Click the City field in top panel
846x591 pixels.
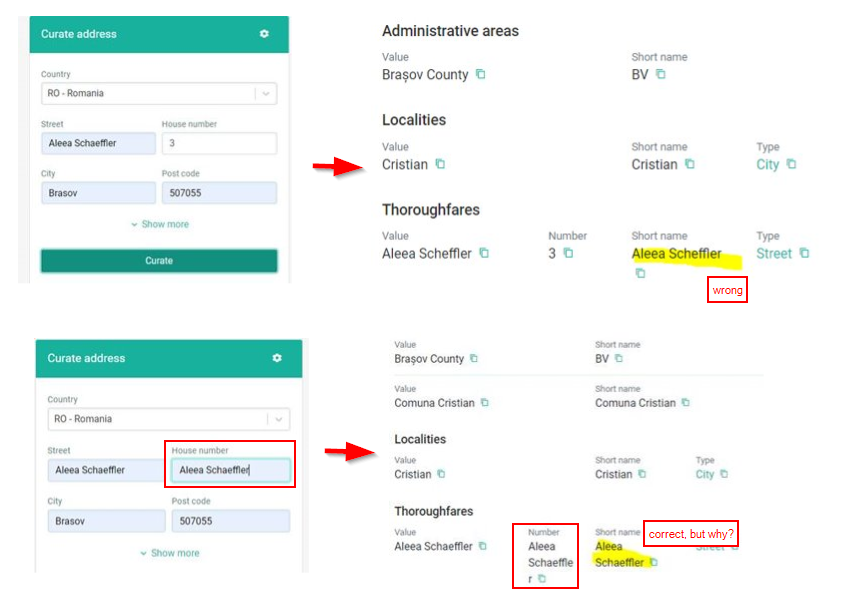[x=97, y=193]
